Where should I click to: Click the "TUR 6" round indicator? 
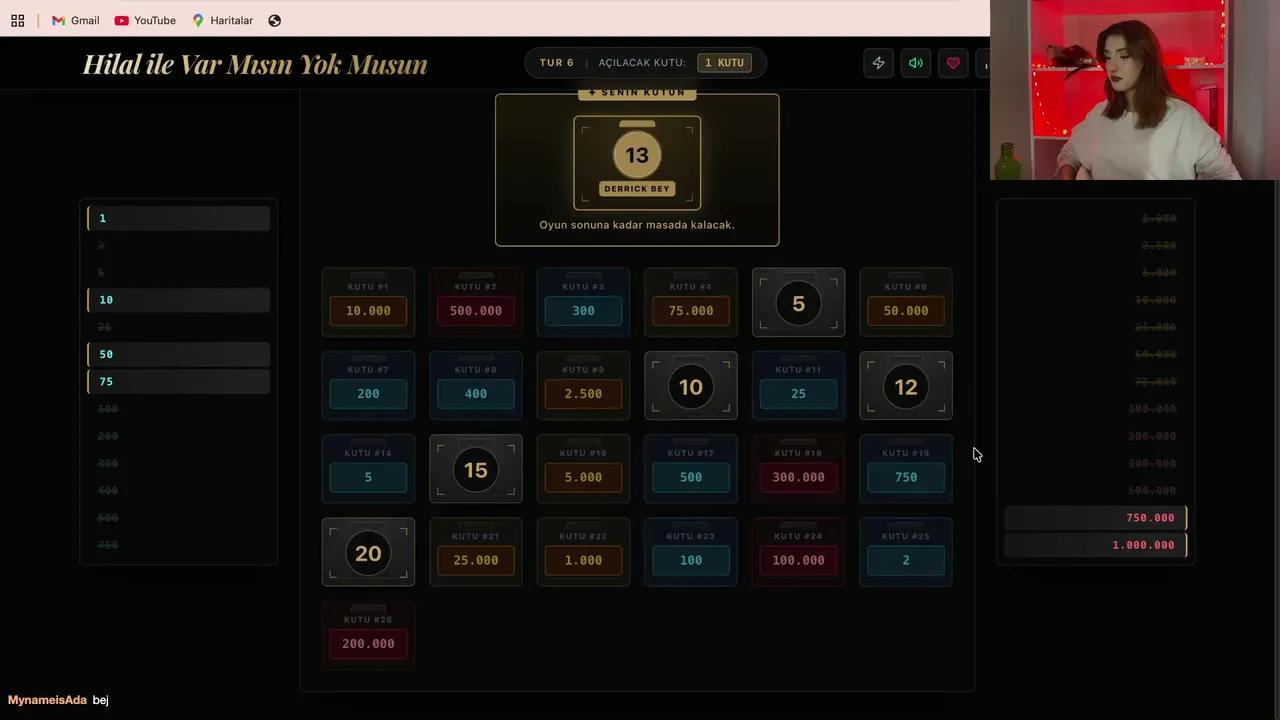[557, 63]
